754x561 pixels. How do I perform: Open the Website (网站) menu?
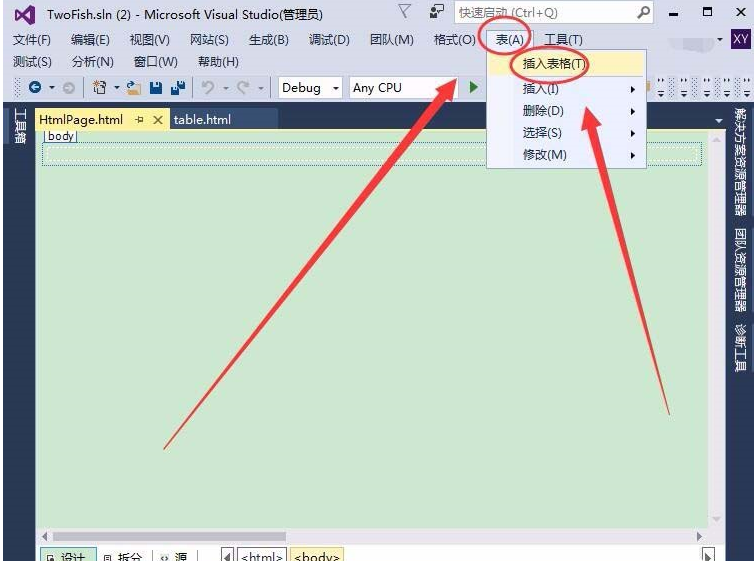point(209,39)
